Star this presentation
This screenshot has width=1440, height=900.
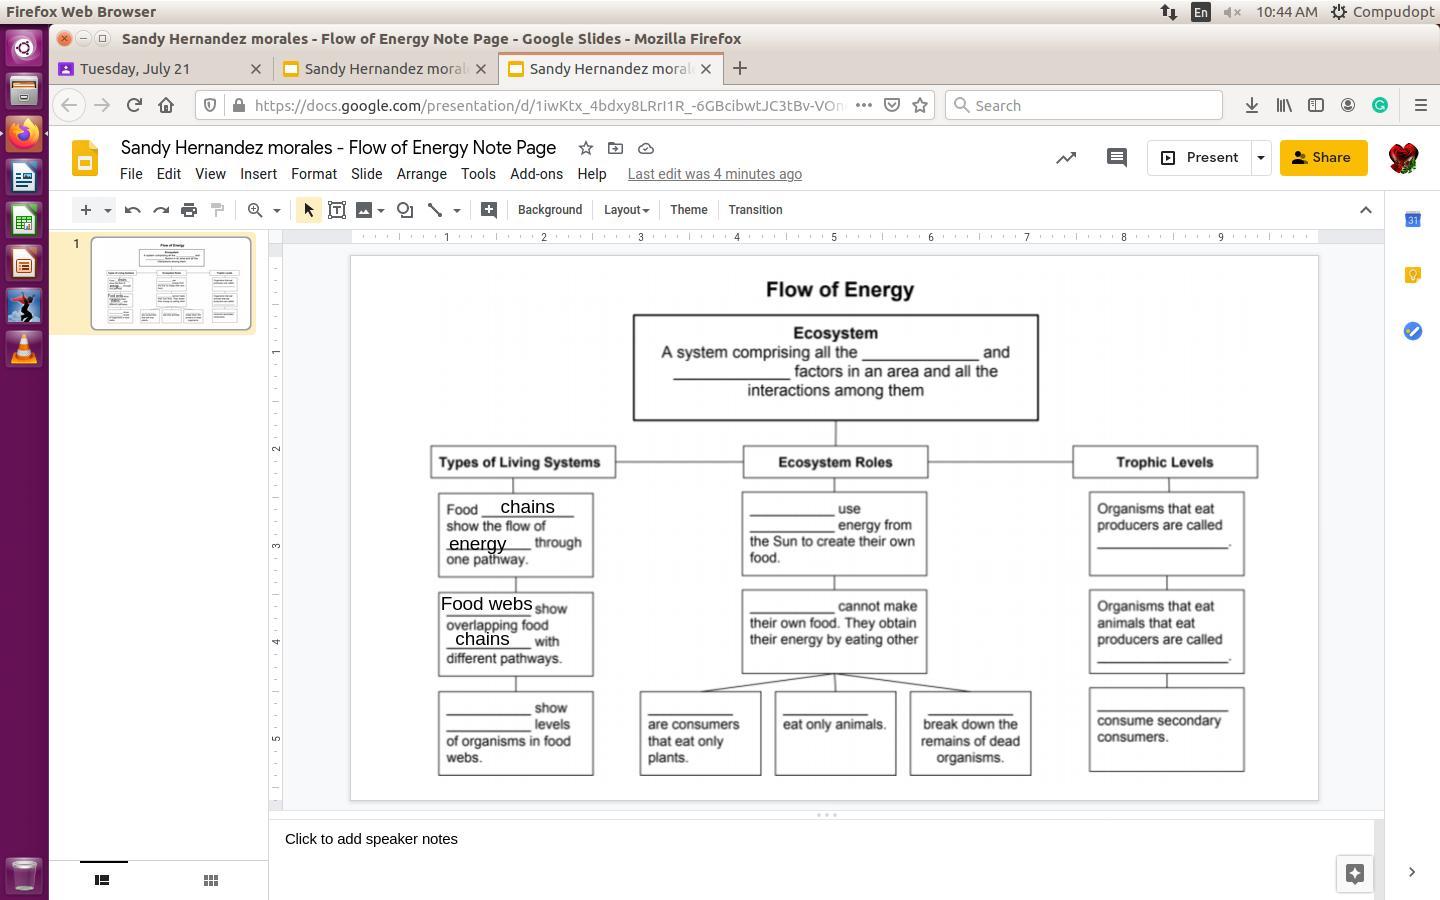coord(586,148)
